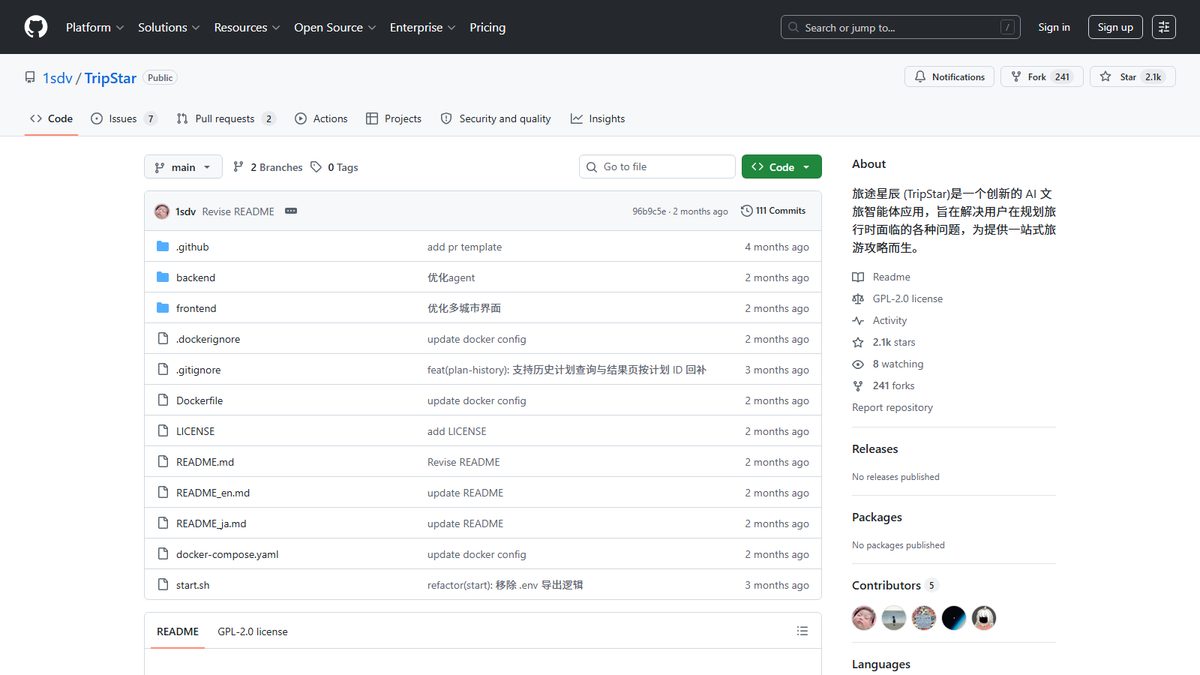This screenshot has height=675, width=1200.
Task: Click the forks icon in About
Action: pos(858,386)
